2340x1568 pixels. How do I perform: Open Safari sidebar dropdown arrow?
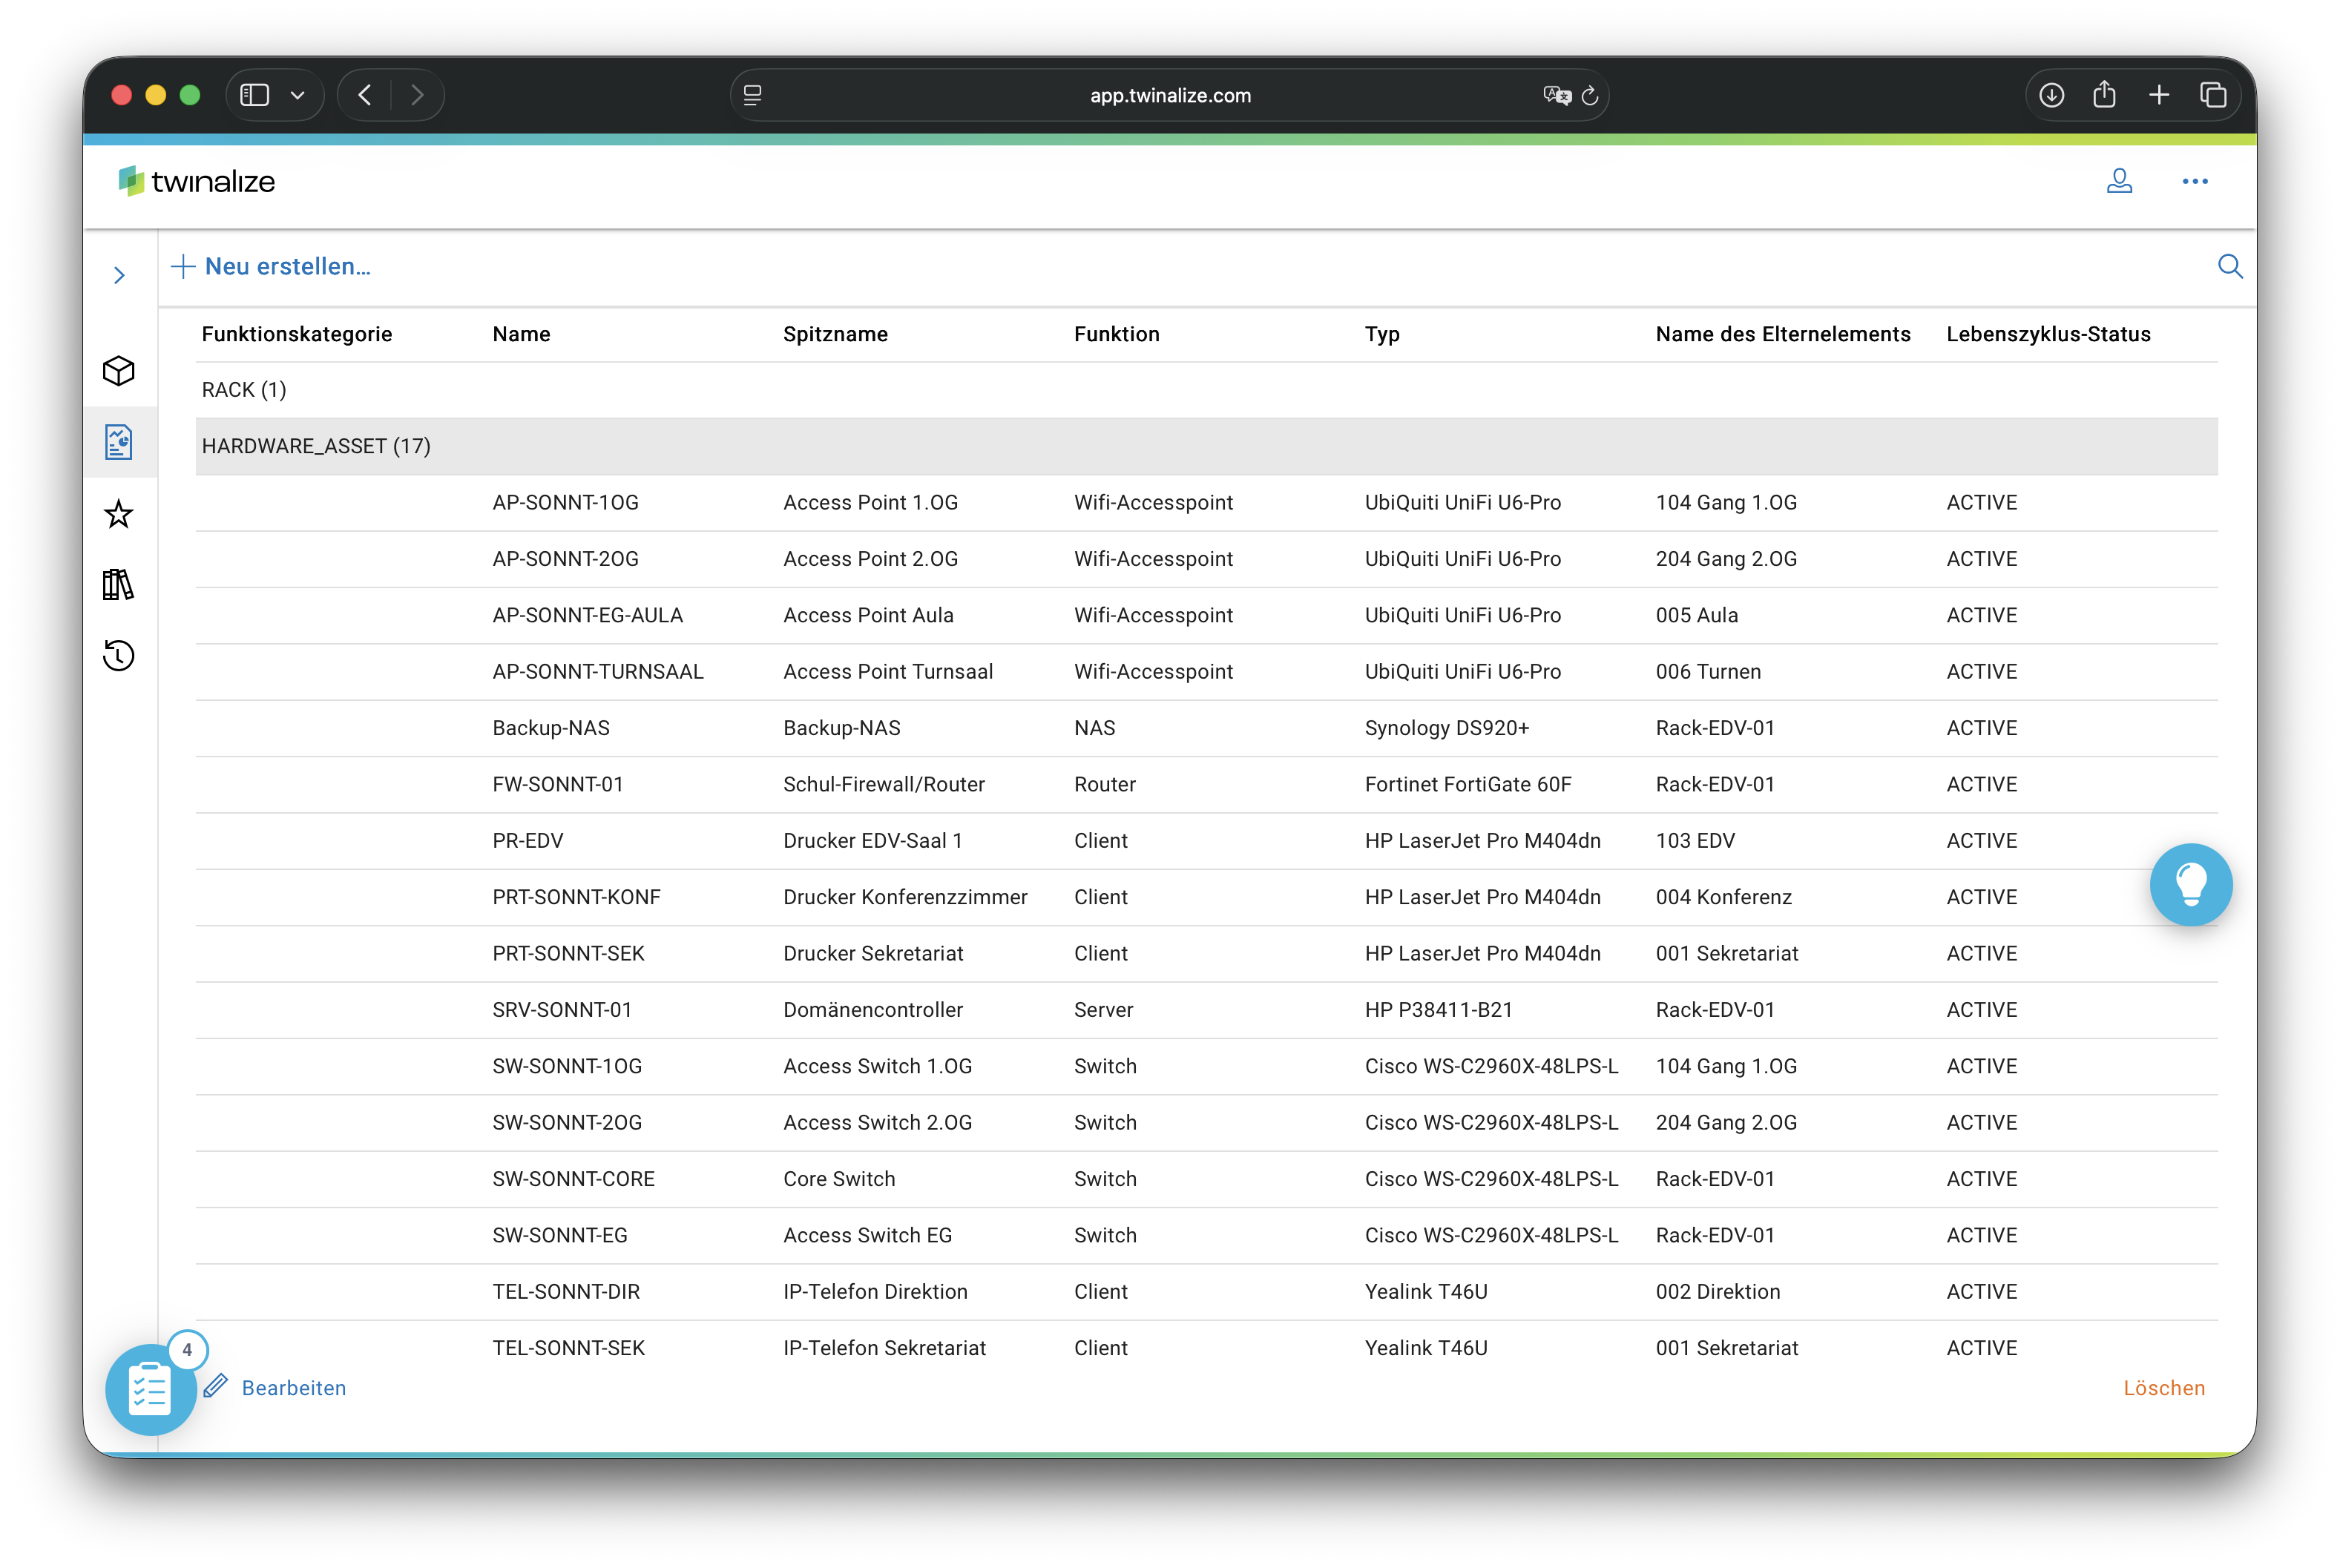297,95
